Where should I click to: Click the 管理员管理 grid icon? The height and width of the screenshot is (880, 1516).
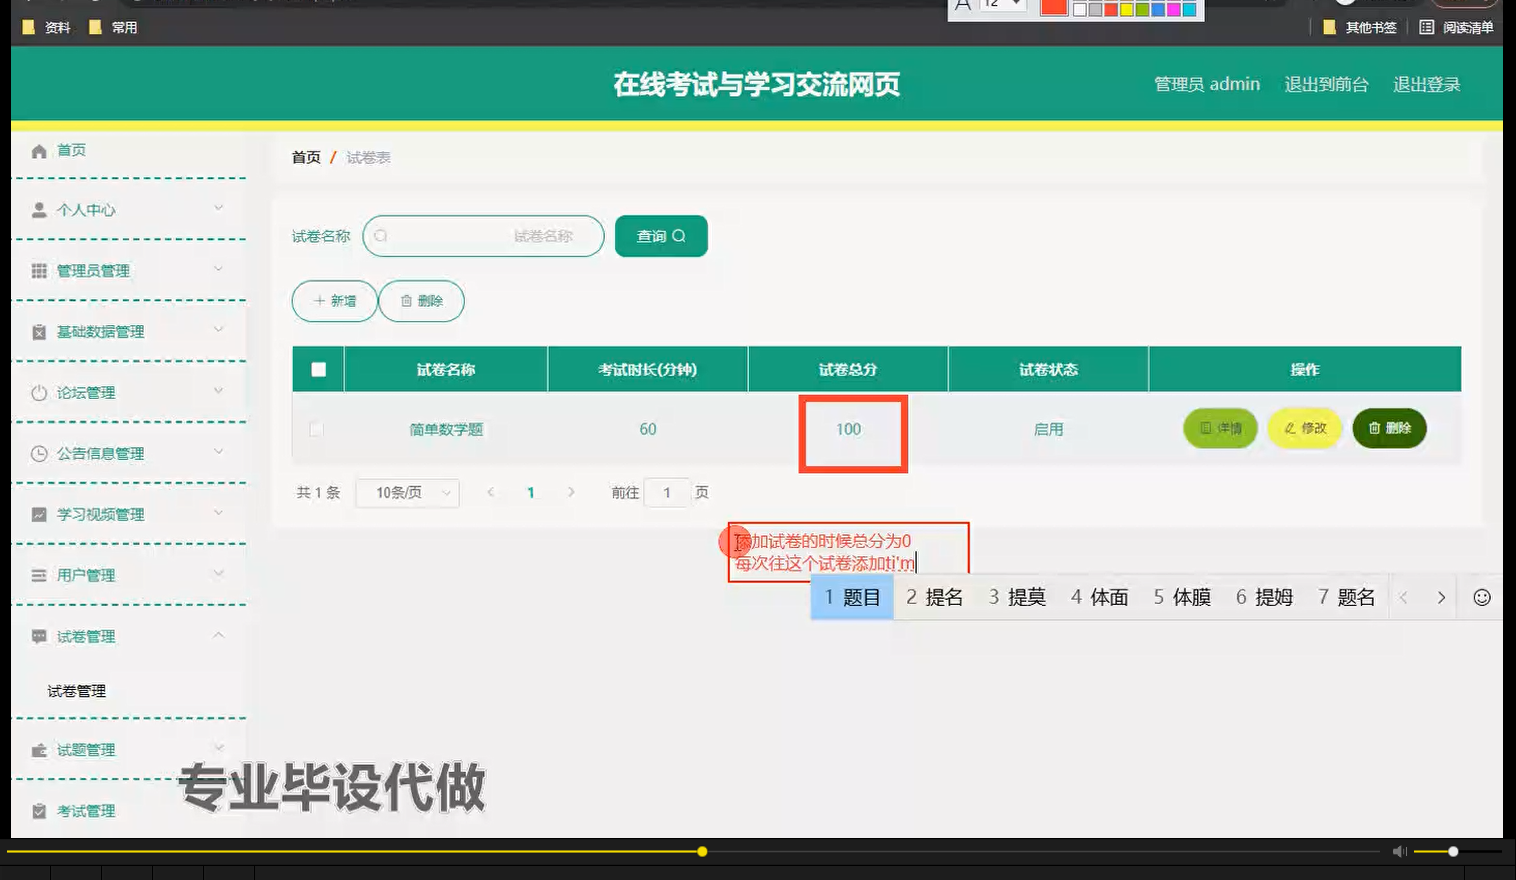(x=38, y=270)
